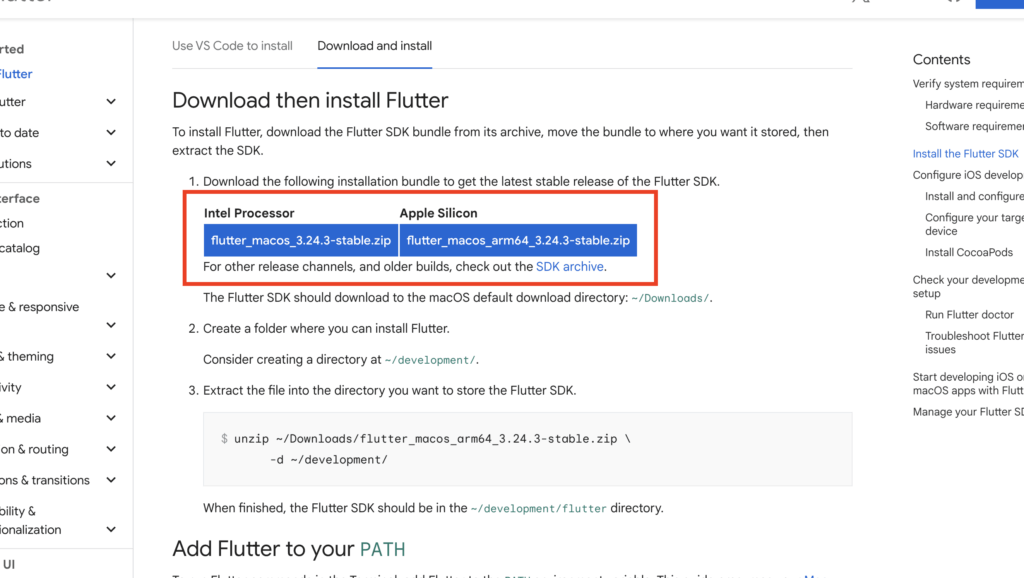The height and width of the screenshot is (578, 1024).
Task: Expand the '& transitions' sidebar chevron
Action: 111,481
